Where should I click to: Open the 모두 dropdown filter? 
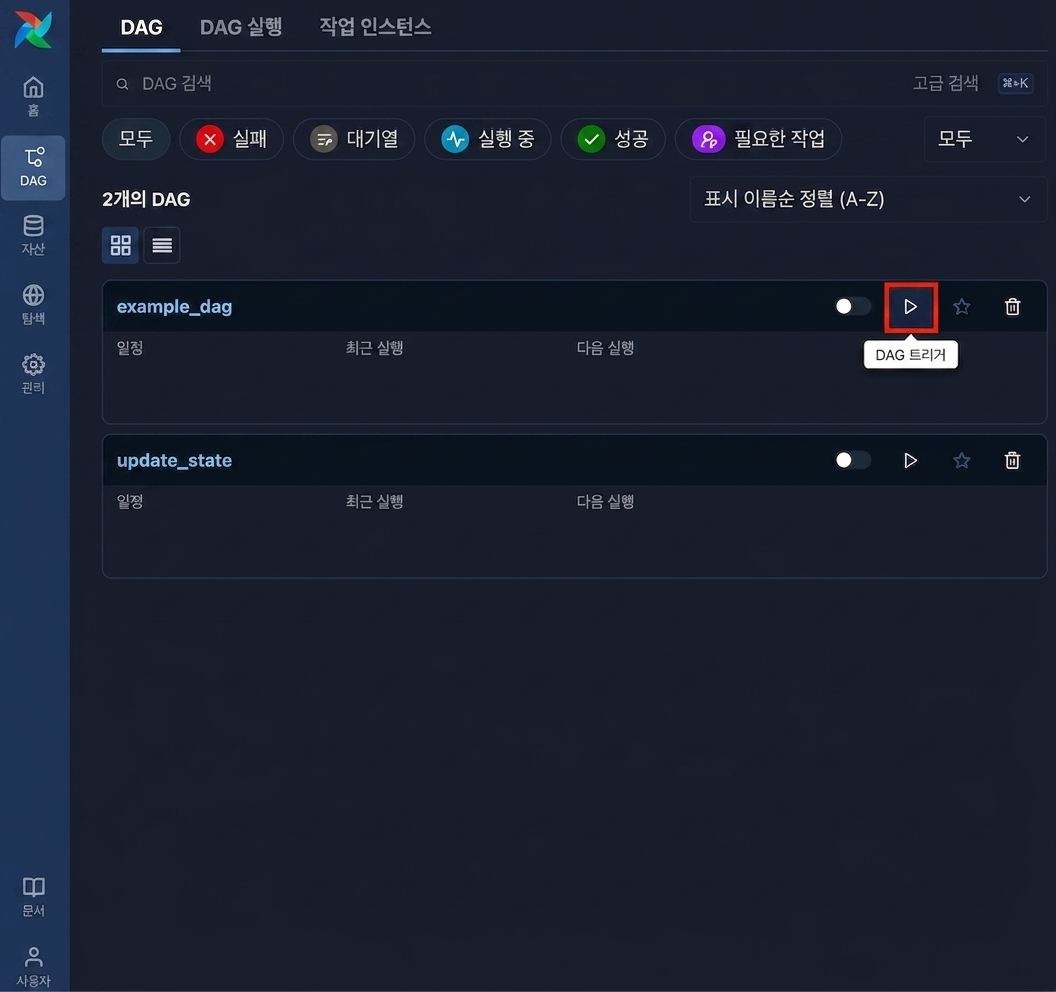pos(985,139)
